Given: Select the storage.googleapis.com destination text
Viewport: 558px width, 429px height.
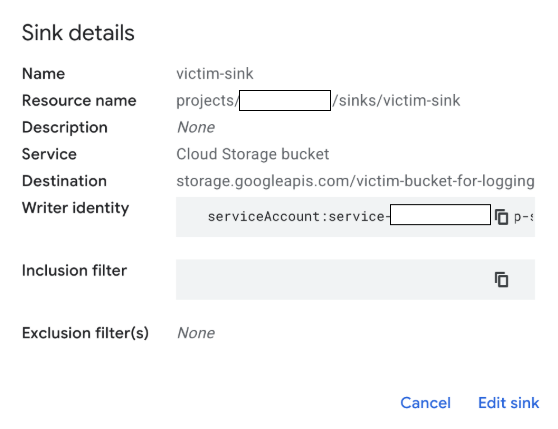Looking at the screenshot, I should pyautogui.click(x=355, y=181).
